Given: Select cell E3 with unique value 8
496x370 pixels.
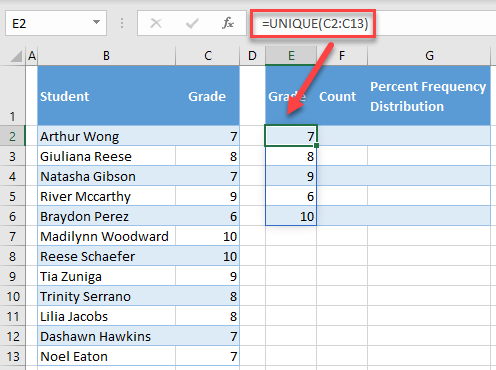Looking at the screenshot, I should [x=291, y=156].
